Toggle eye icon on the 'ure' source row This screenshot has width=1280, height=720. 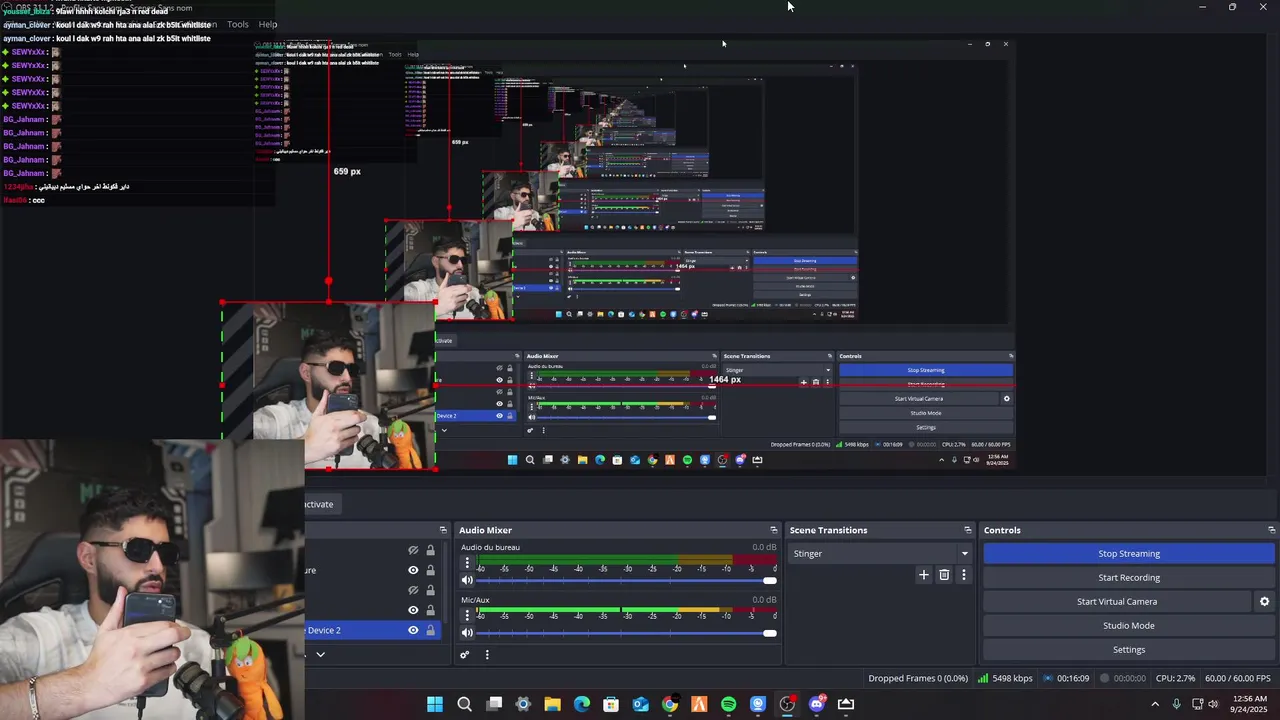pos(413,570)
